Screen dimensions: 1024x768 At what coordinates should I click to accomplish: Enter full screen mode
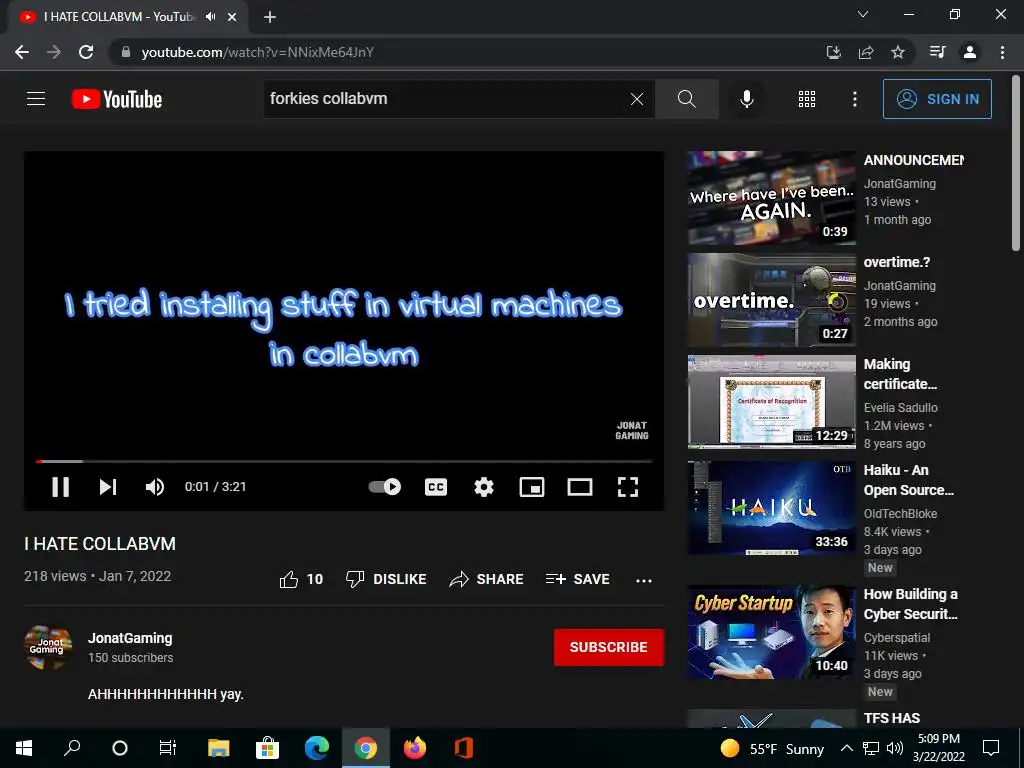628,487
